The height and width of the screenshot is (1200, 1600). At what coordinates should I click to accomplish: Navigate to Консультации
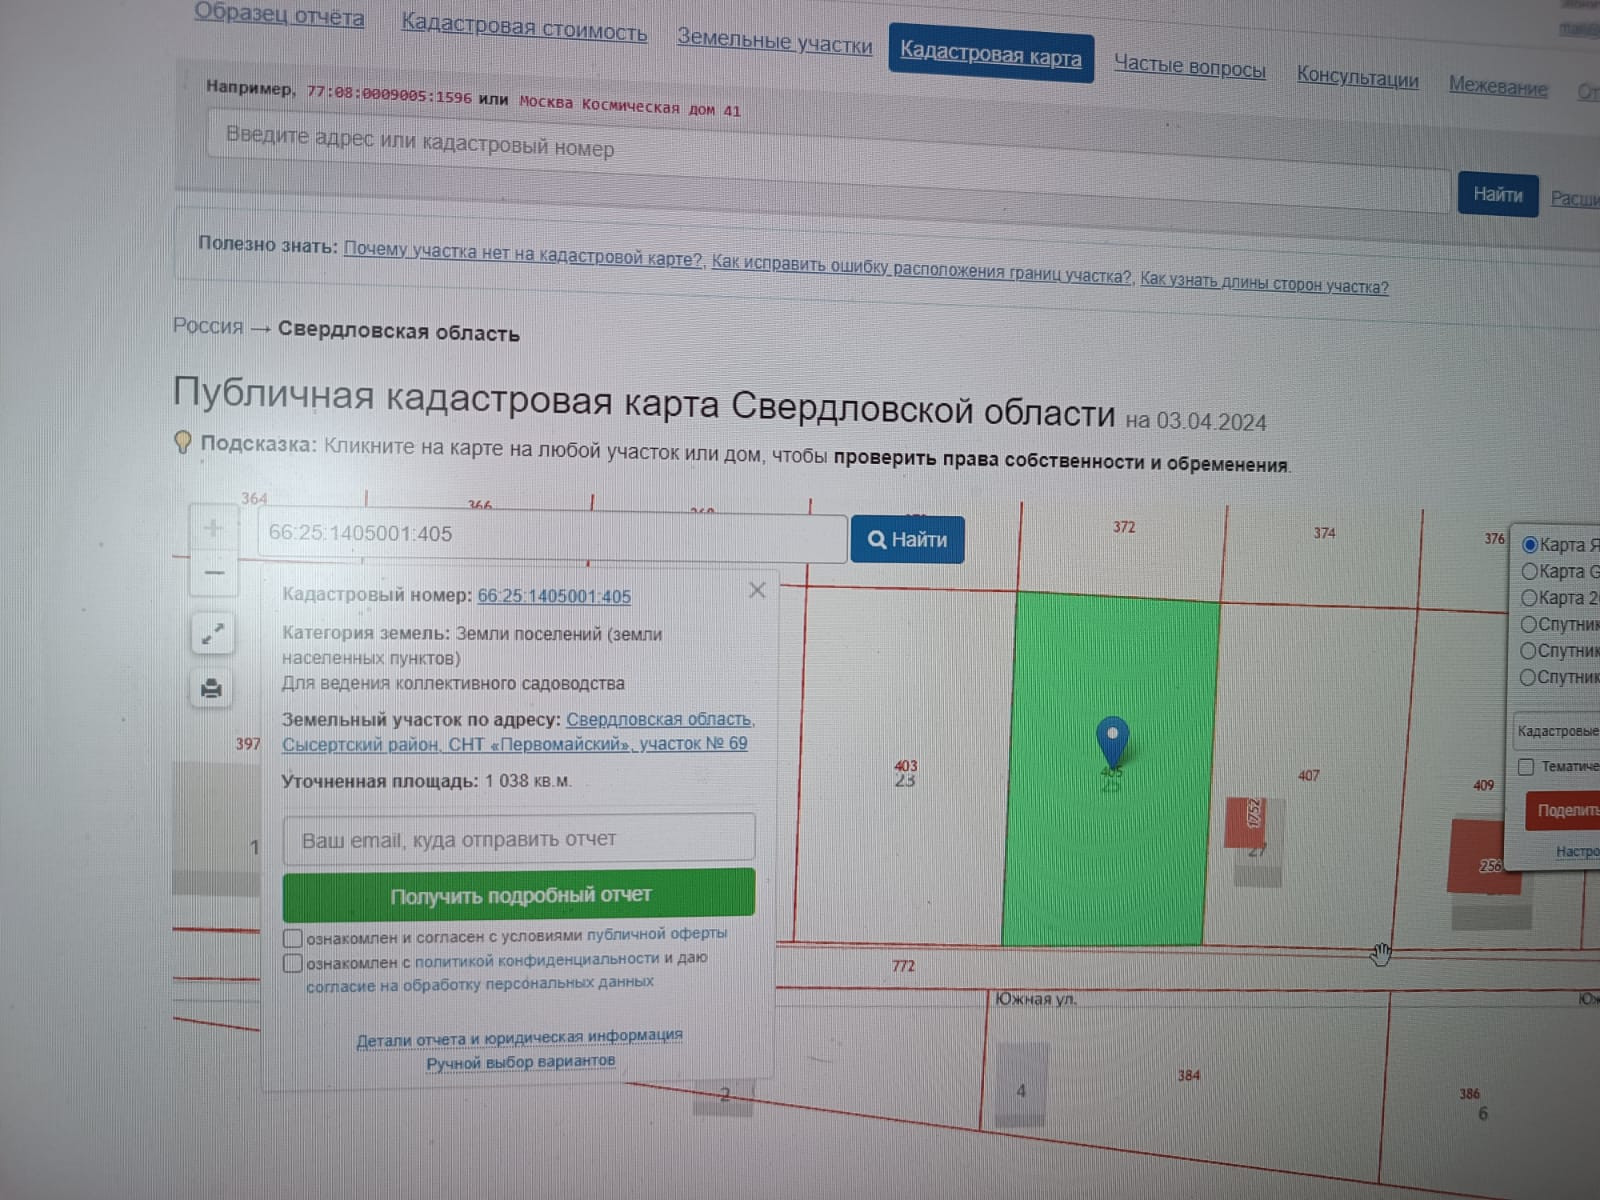(x=1357, y=77)
